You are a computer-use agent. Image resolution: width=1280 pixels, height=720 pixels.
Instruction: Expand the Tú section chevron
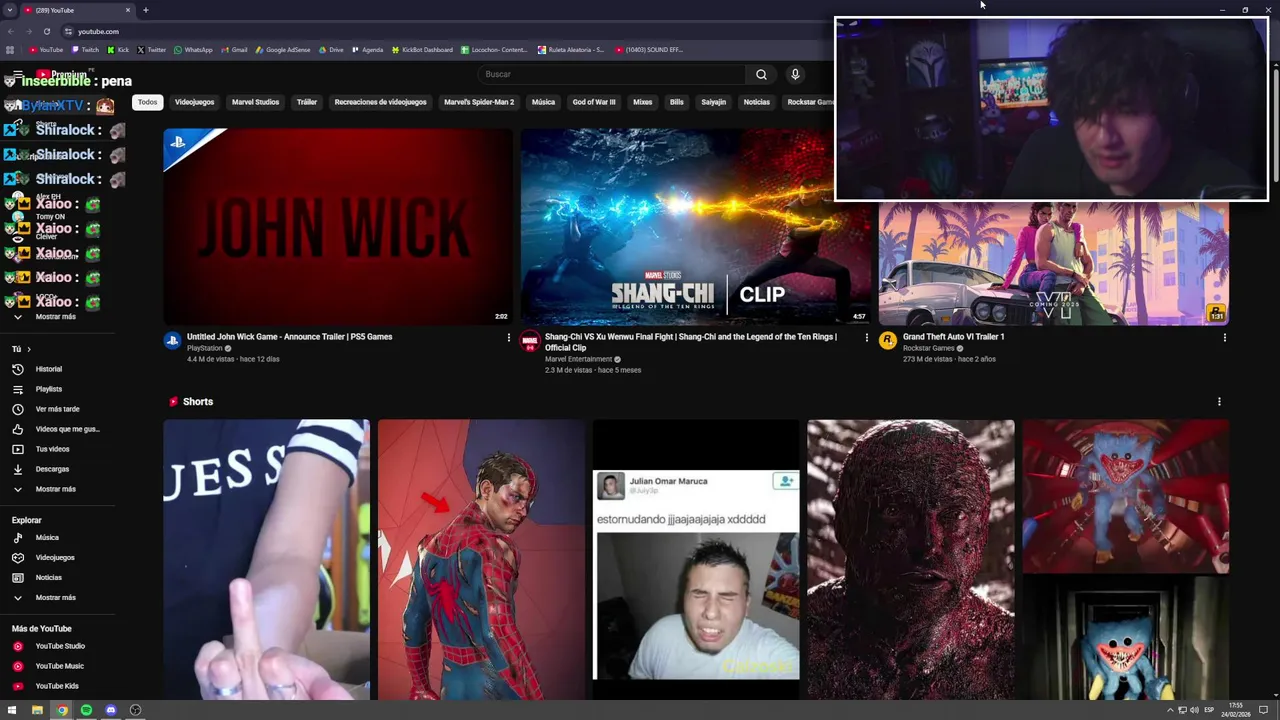(29, 349)
